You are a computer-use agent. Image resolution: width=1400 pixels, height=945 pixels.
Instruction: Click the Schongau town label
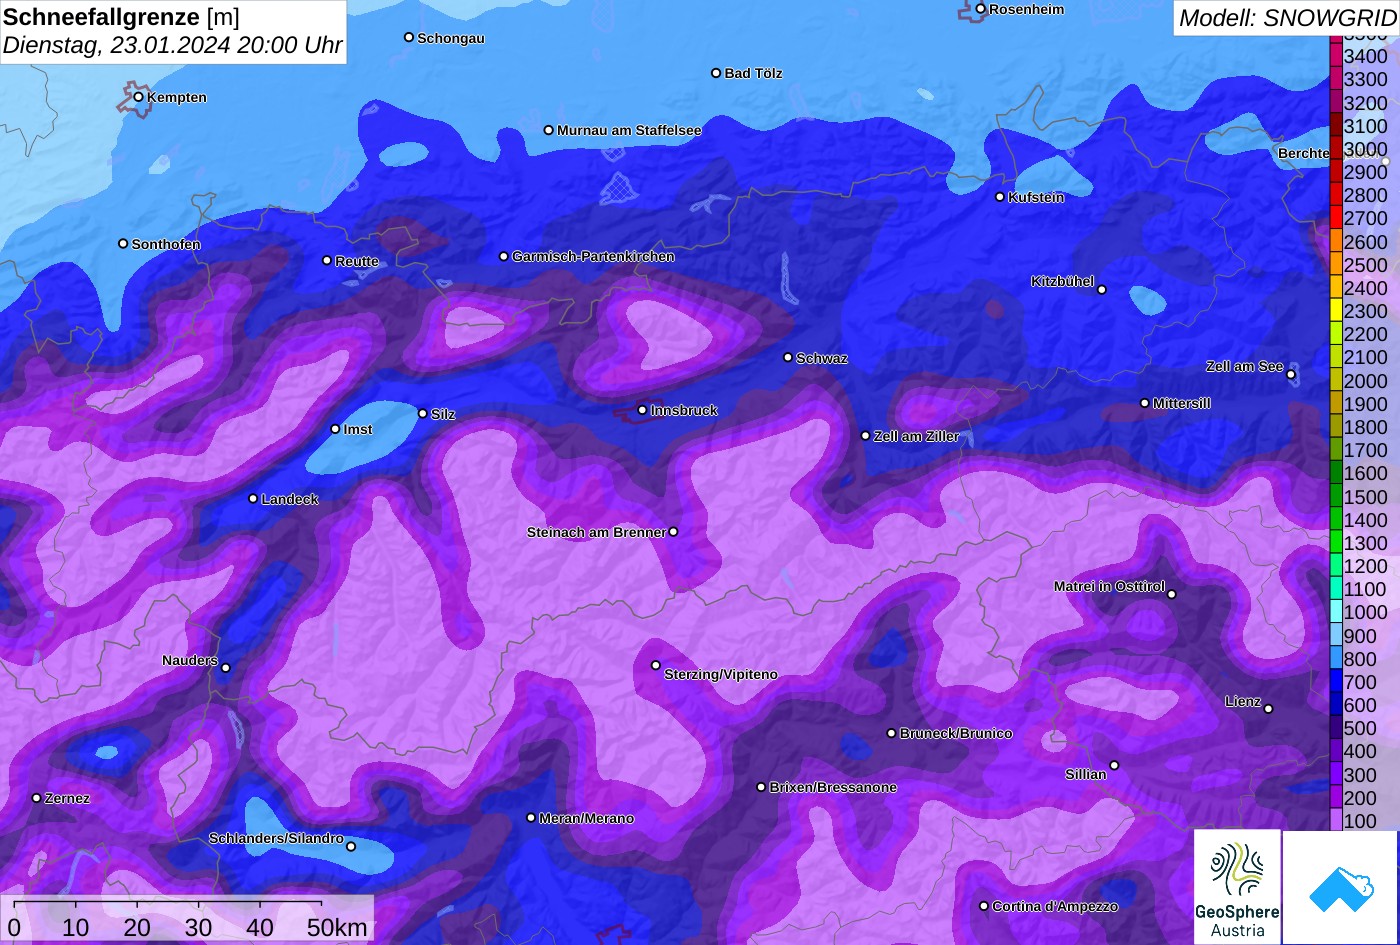[x=451, y=38]
